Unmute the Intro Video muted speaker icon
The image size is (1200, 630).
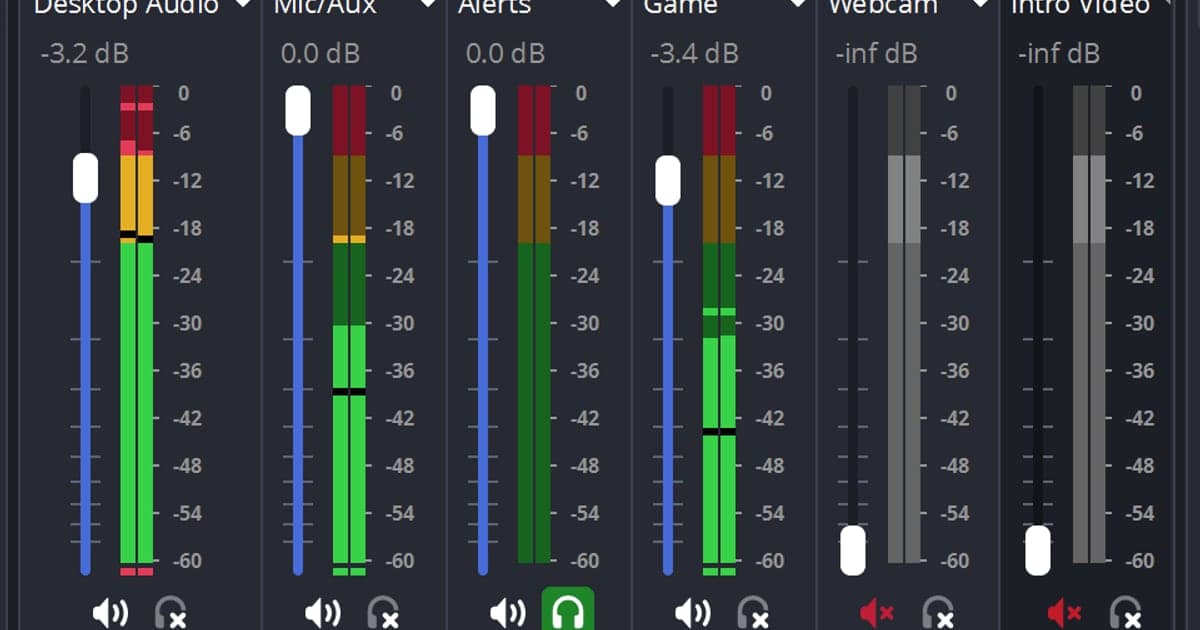[1065, 613]
